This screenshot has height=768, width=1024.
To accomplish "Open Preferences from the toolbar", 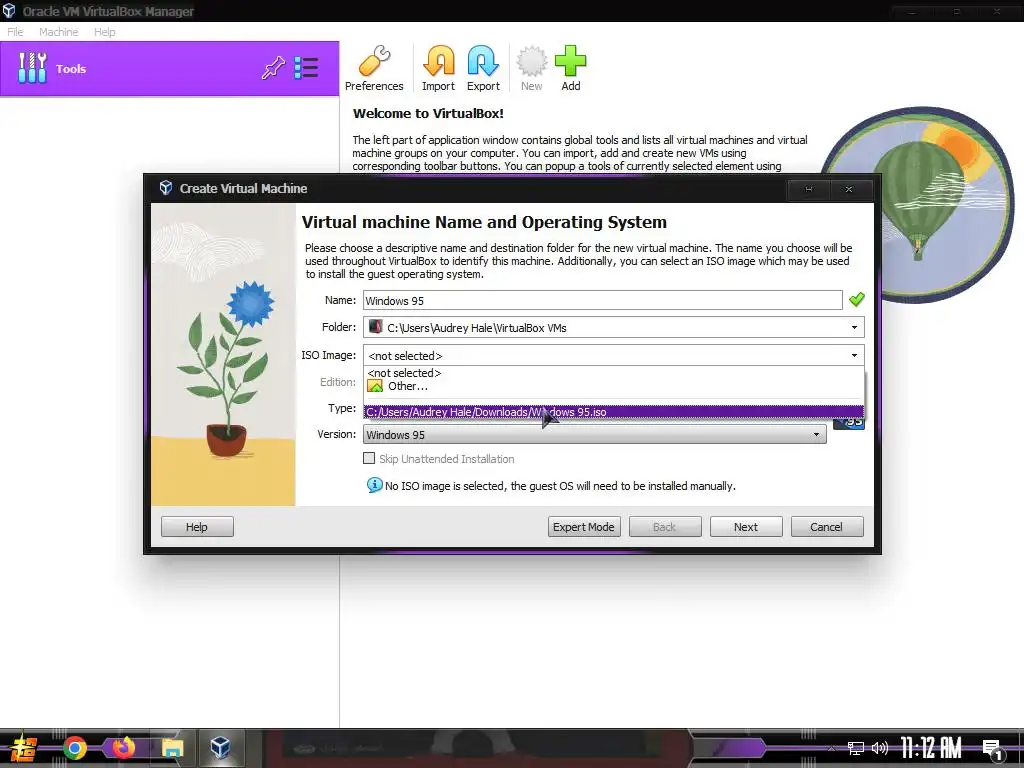I will pyautogui.click(x=374, y=68).
